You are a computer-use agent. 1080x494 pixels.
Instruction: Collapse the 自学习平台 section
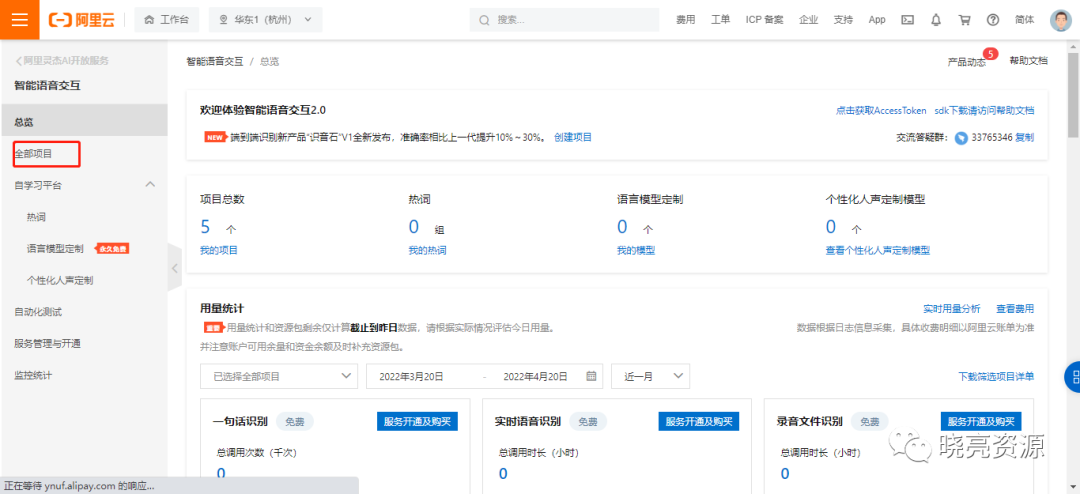point(150,185)
